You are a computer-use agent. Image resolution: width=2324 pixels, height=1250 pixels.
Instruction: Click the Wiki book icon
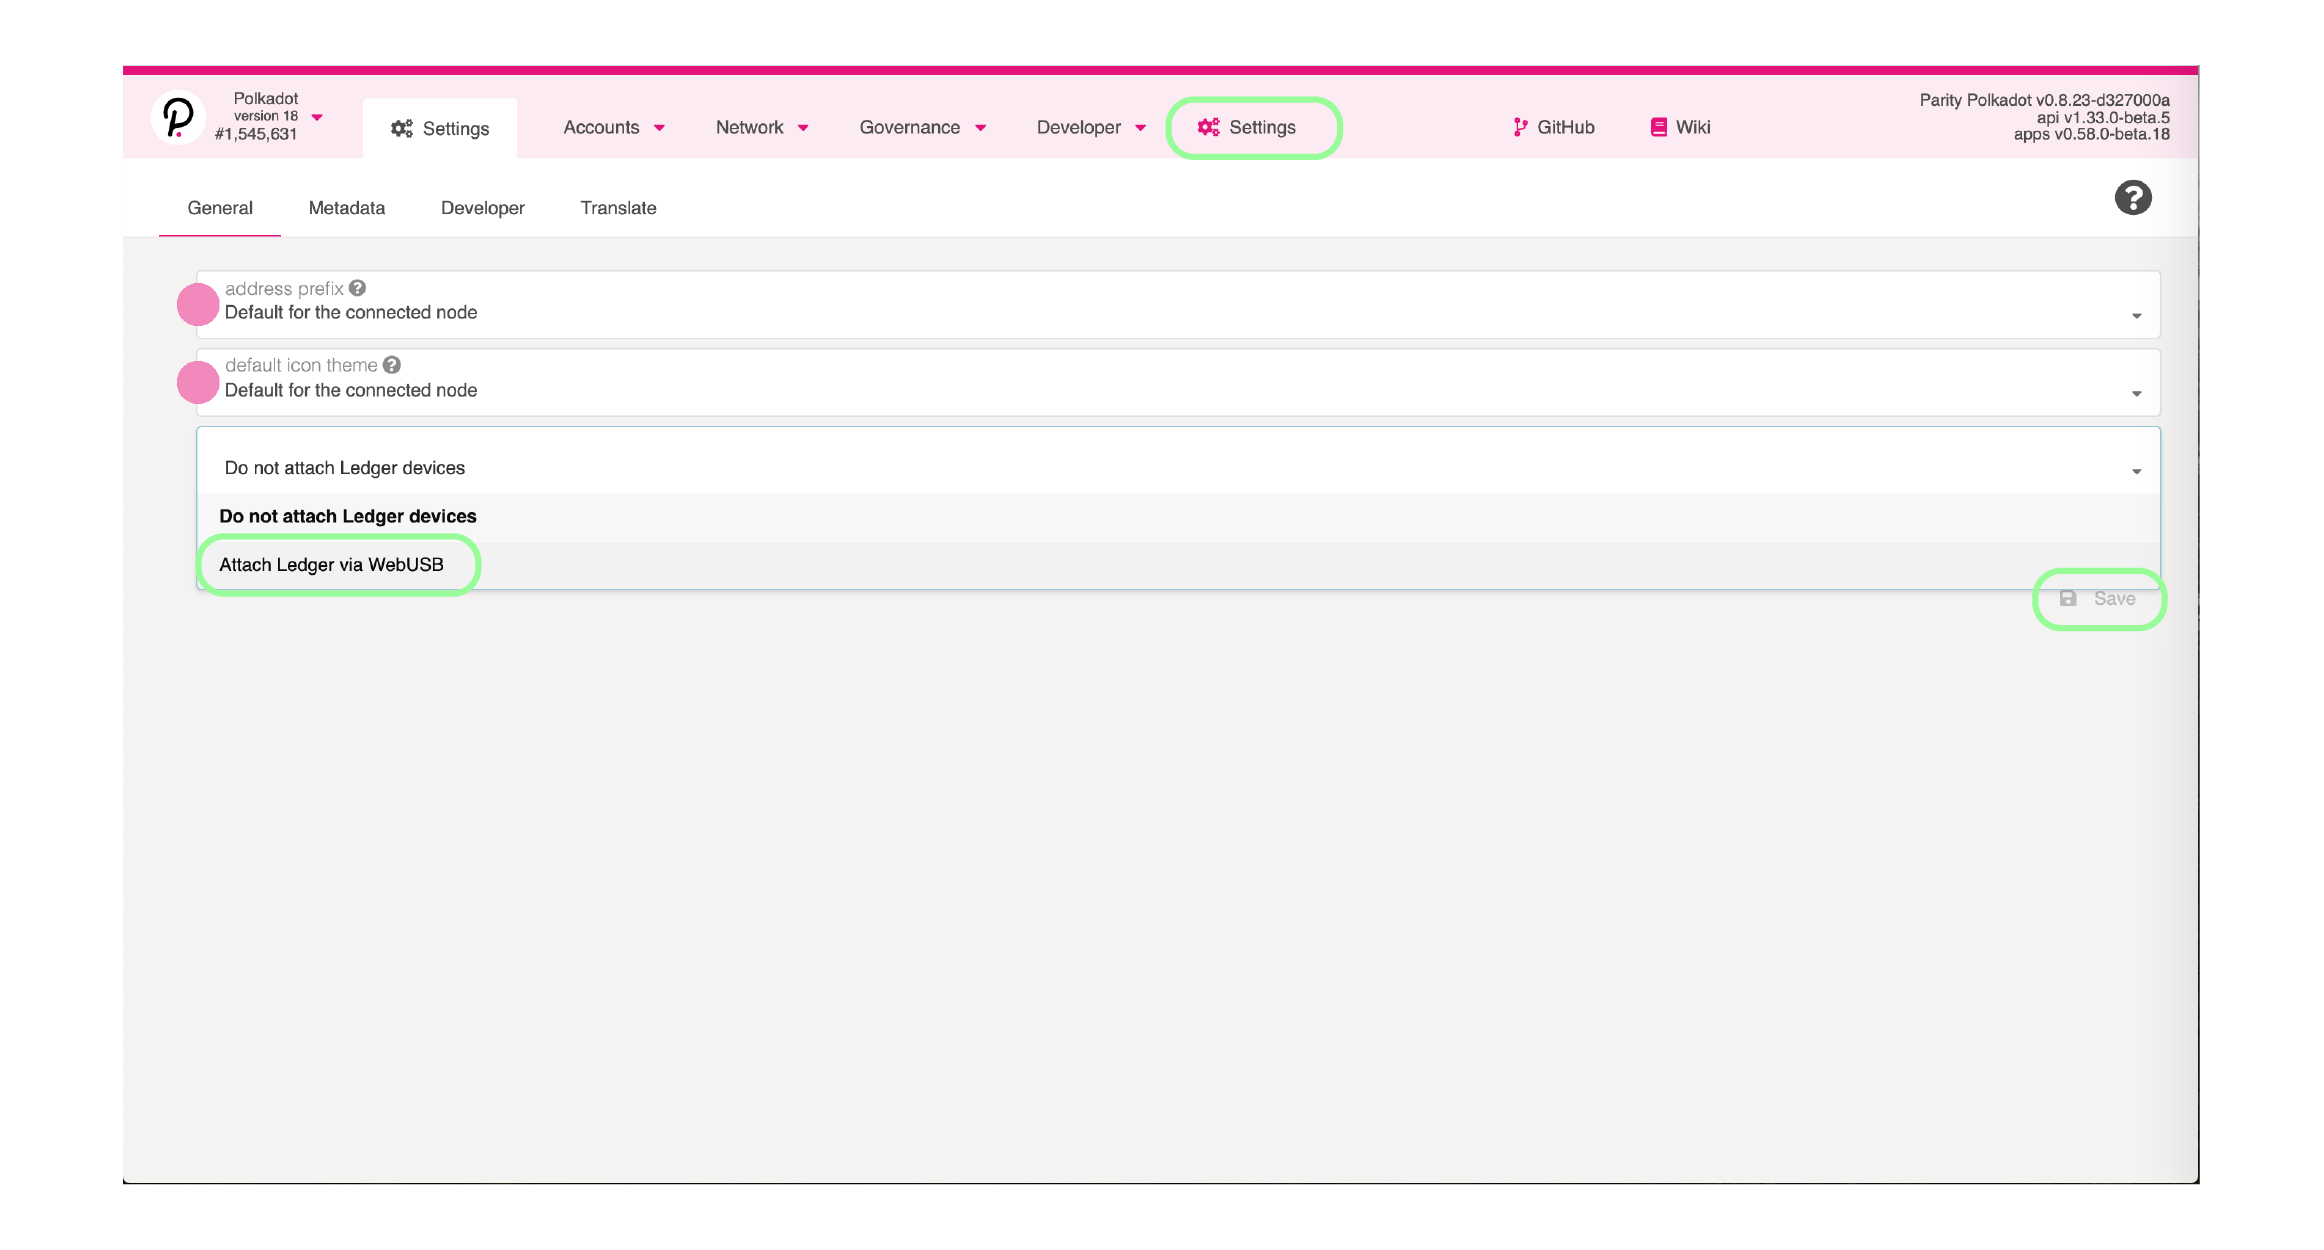1659,127
